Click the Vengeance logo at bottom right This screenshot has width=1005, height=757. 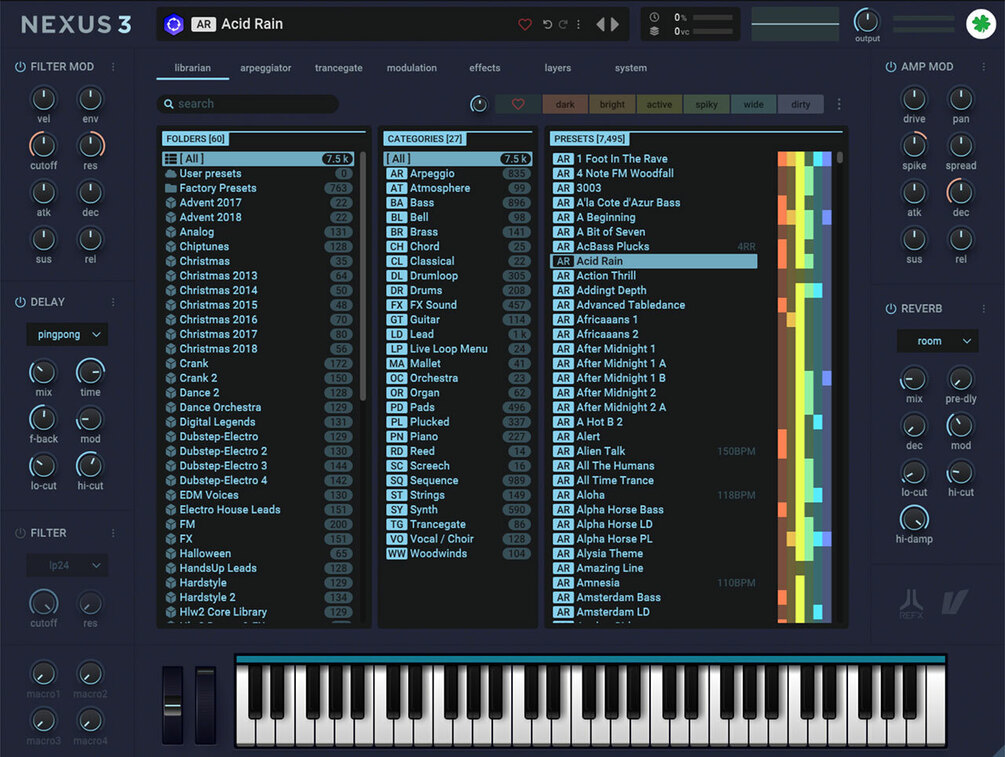[954, 602]
